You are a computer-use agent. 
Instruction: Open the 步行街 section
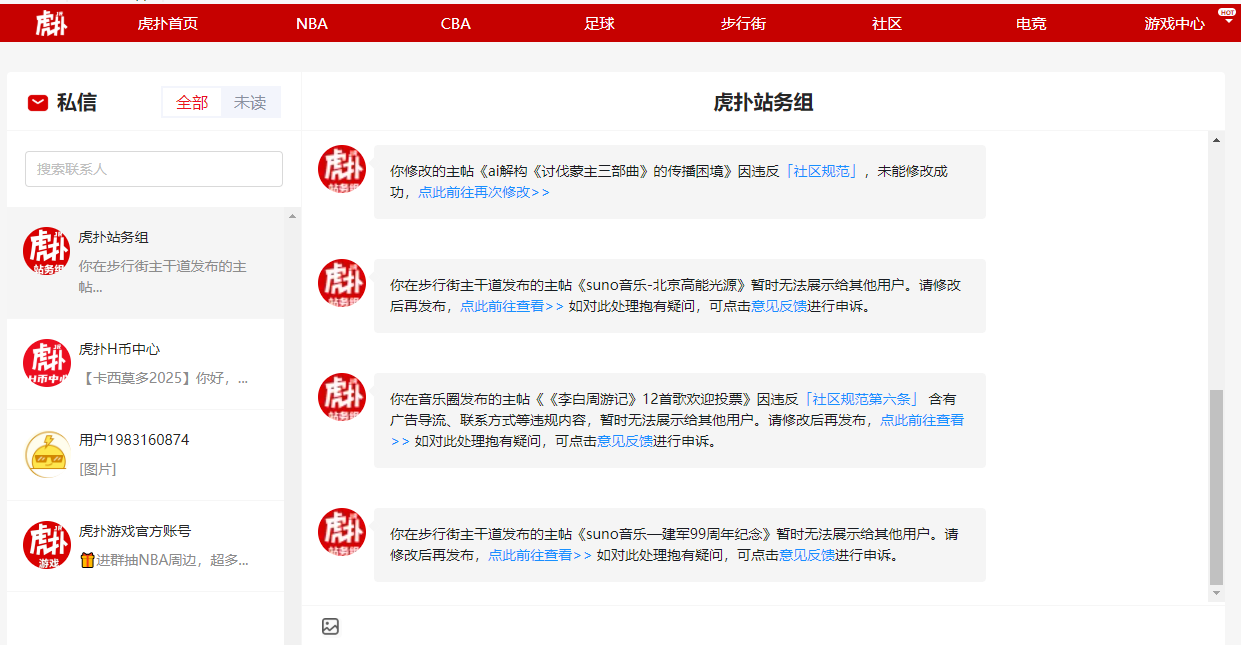743,24
